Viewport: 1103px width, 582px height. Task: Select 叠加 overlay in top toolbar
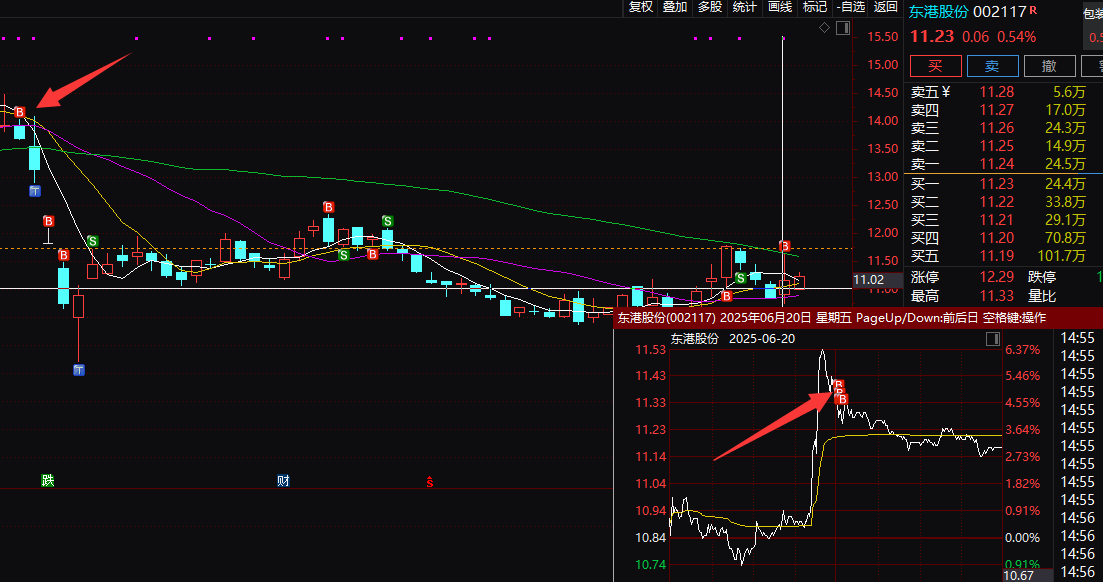675,7
